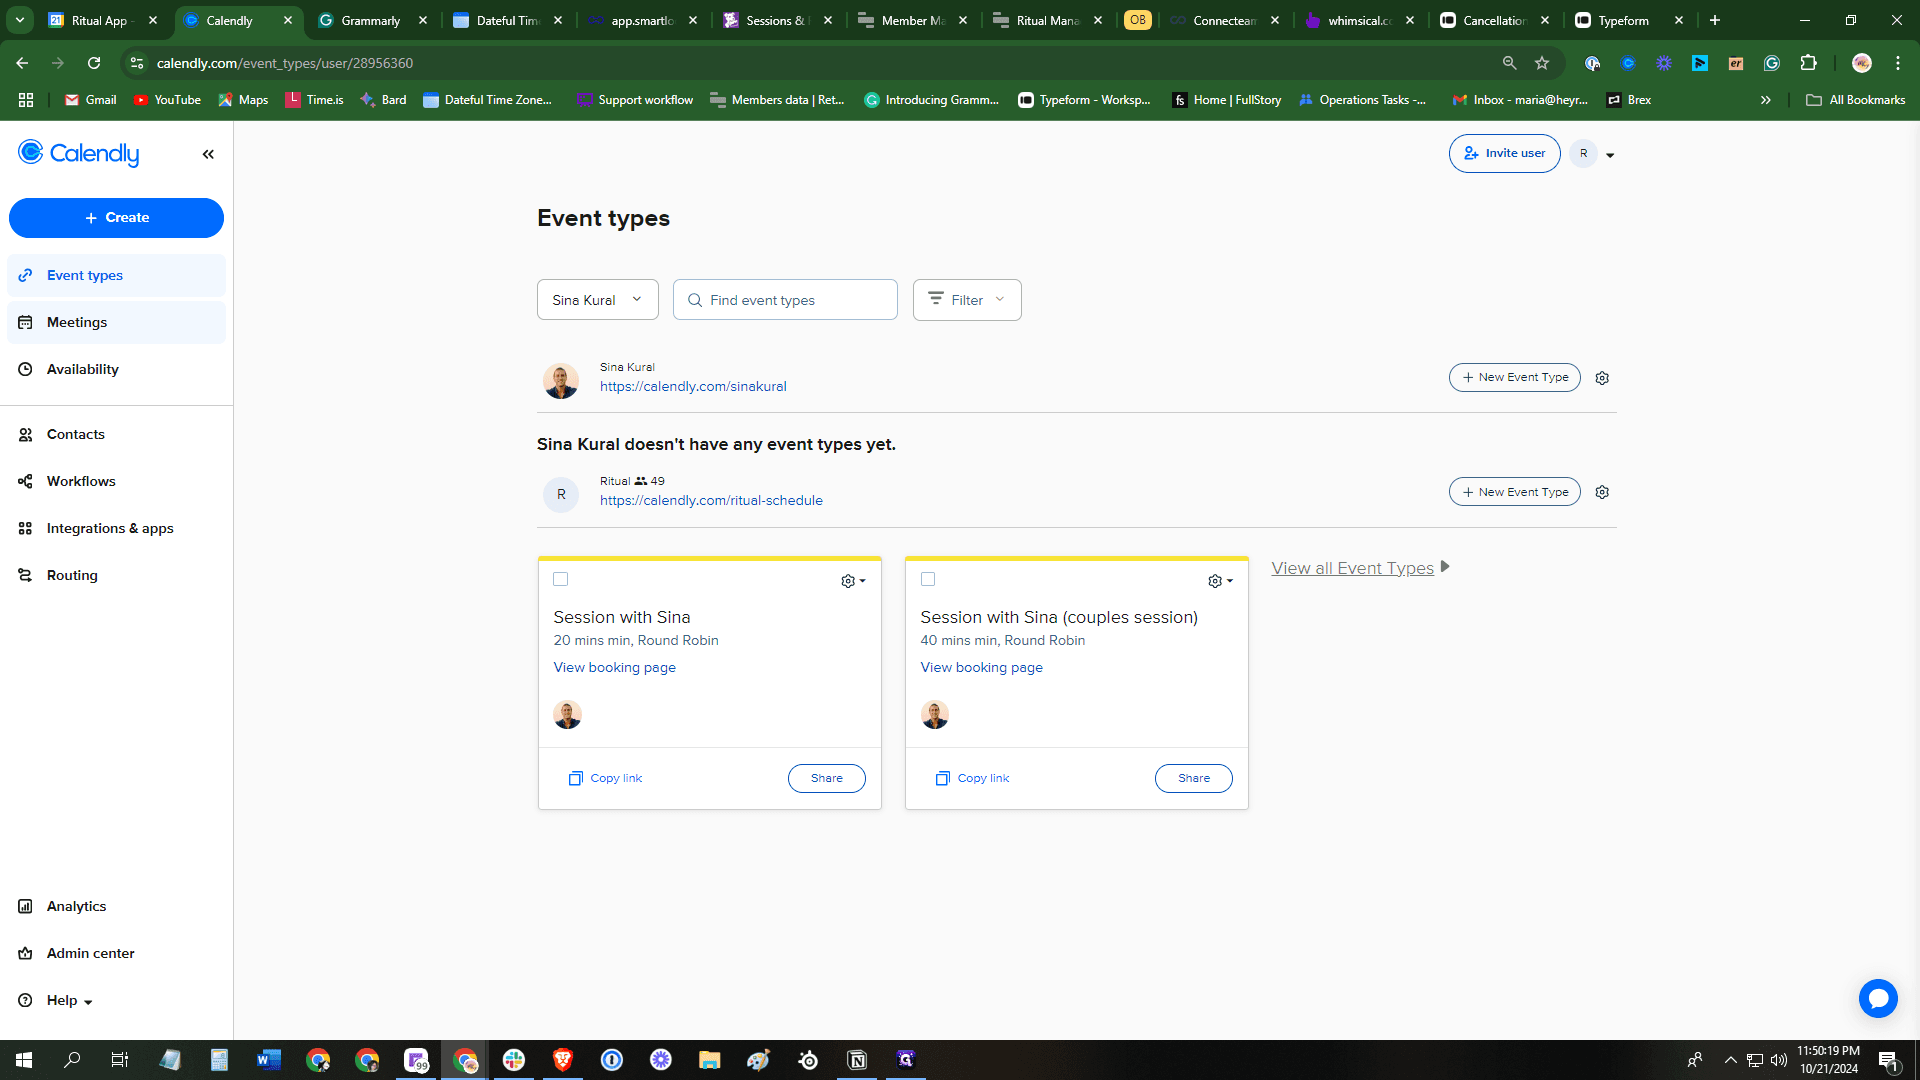Open settings gear for Ritual team row
The width and height of the screenshot is (1920, 1080).
pos(1602,492)
